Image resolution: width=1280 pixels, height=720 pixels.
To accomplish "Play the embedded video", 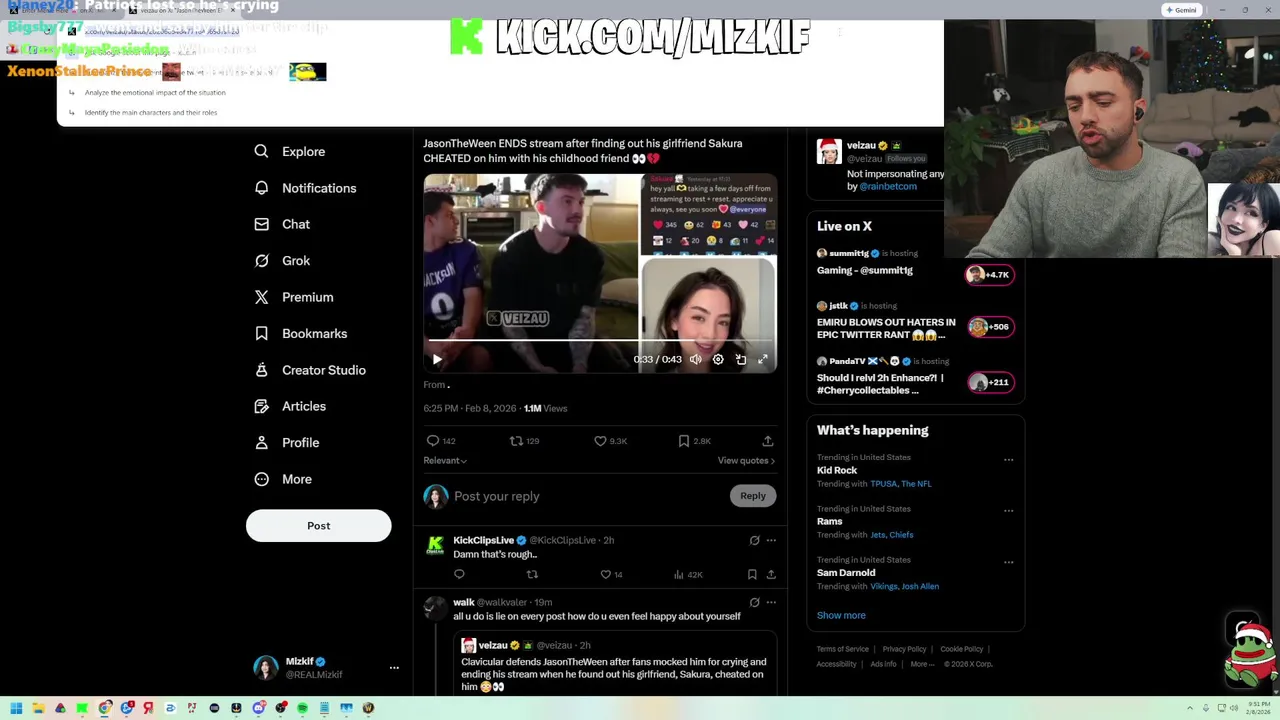I will pyautogui.click(x=437, y=359).
